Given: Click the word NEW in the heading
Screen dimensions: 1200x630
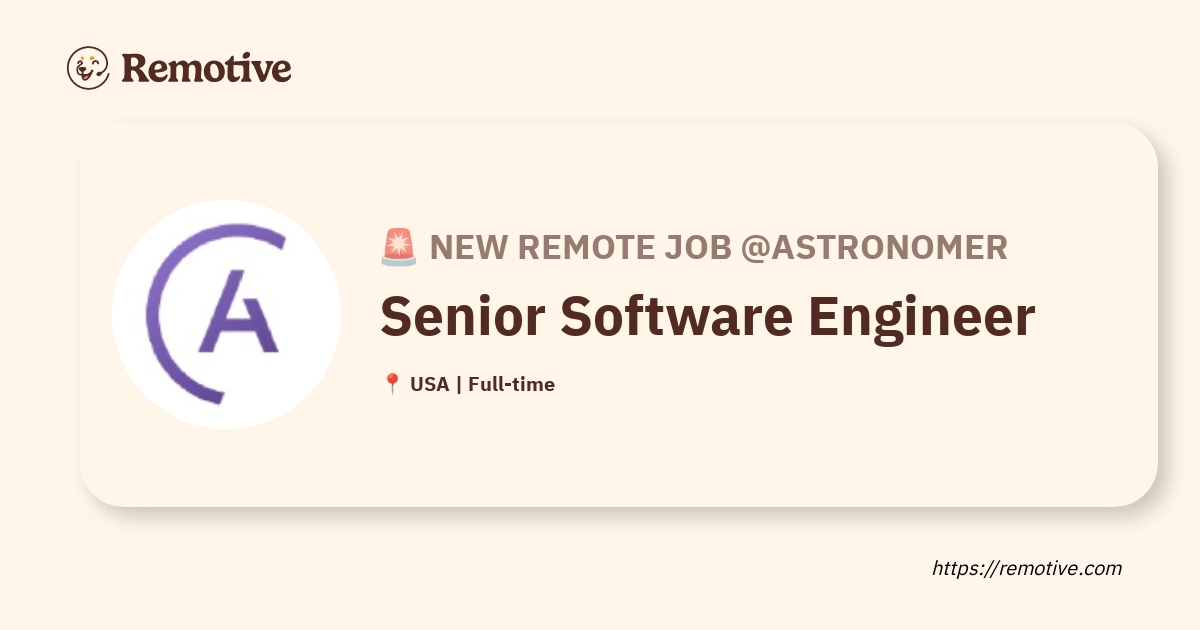Looking at the screenshot, I should click(x=464, y=247).
